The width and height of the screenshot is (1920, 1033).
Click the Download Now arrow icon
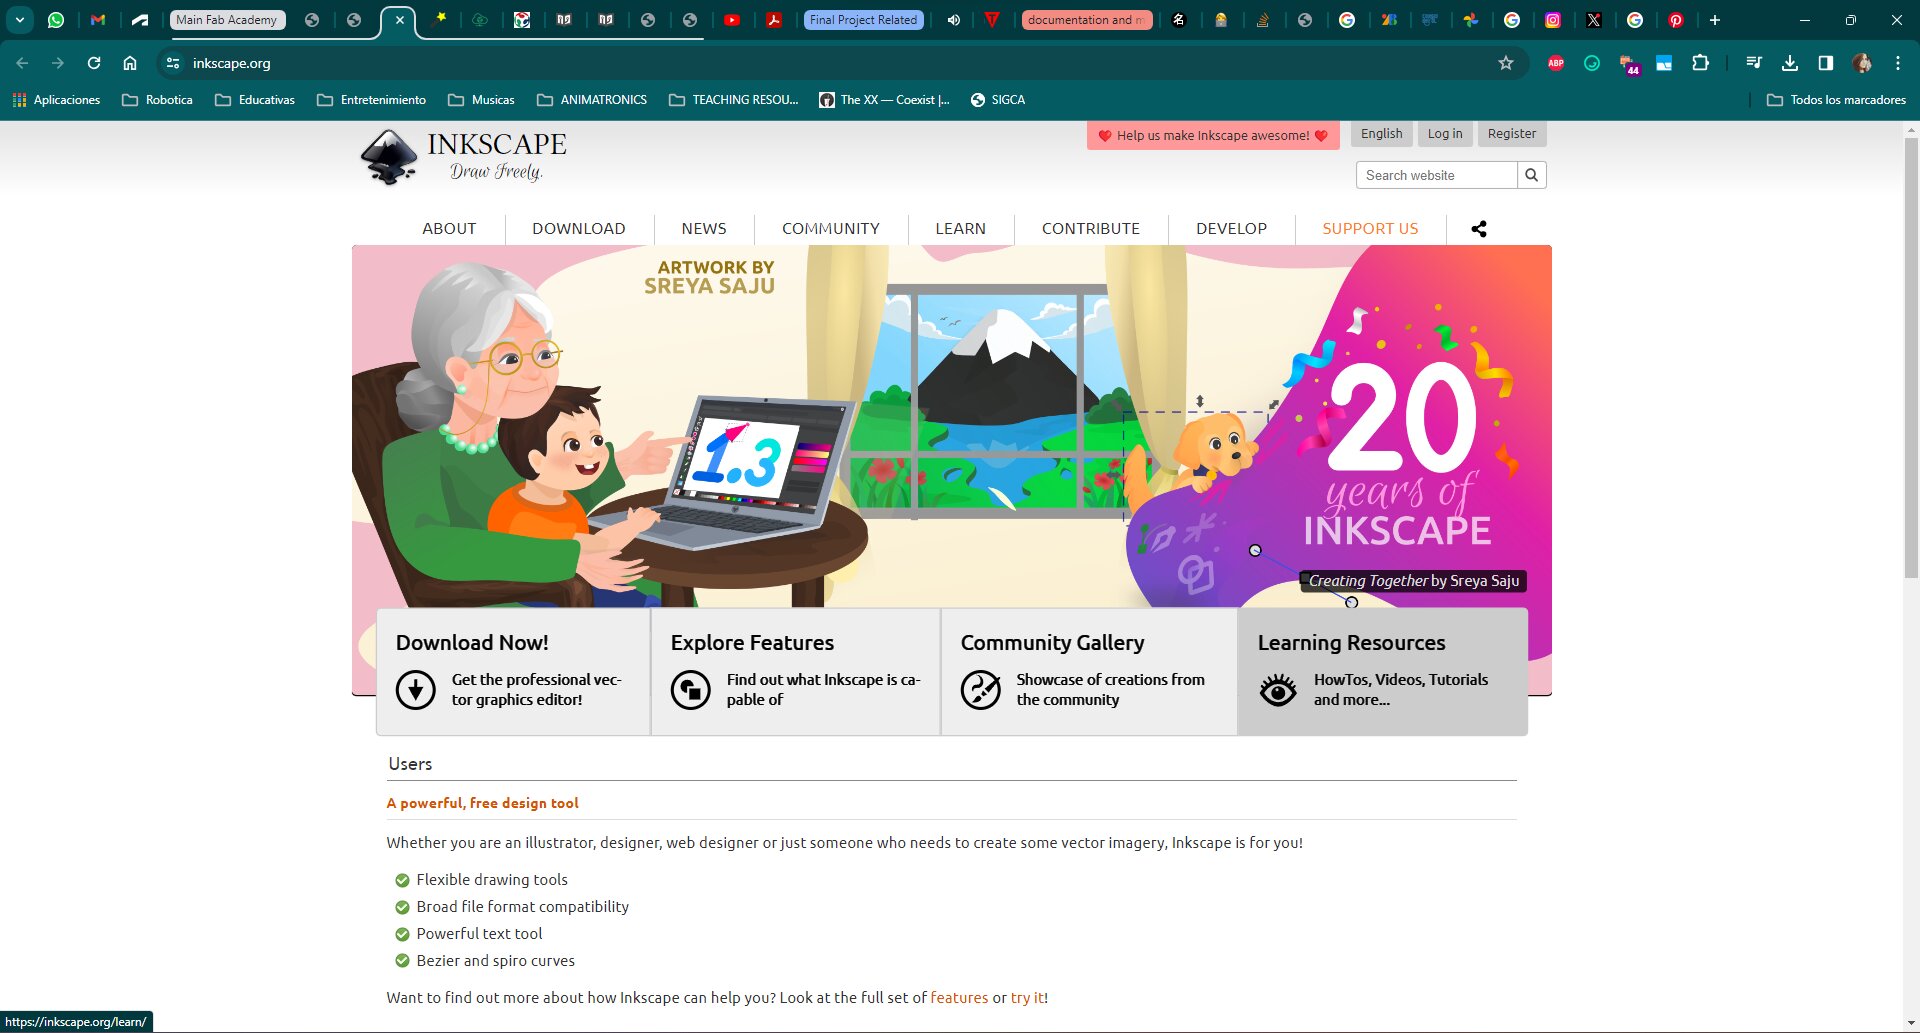pyautogui.click(x=415, y=690)
